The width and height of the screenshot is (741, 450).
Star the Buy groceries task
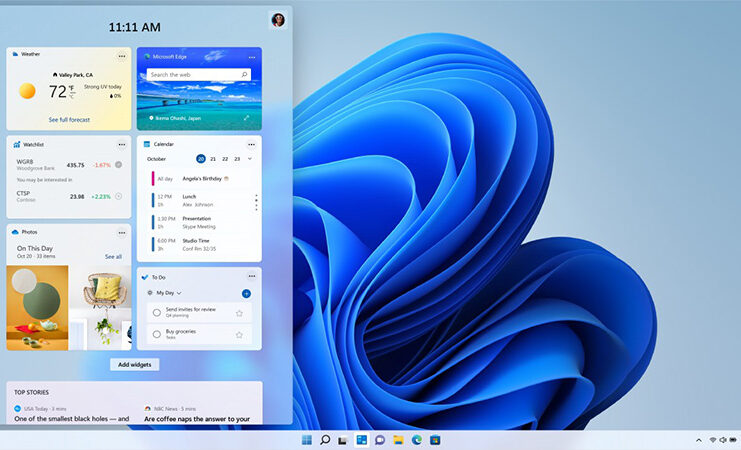[x=239, y=334]
